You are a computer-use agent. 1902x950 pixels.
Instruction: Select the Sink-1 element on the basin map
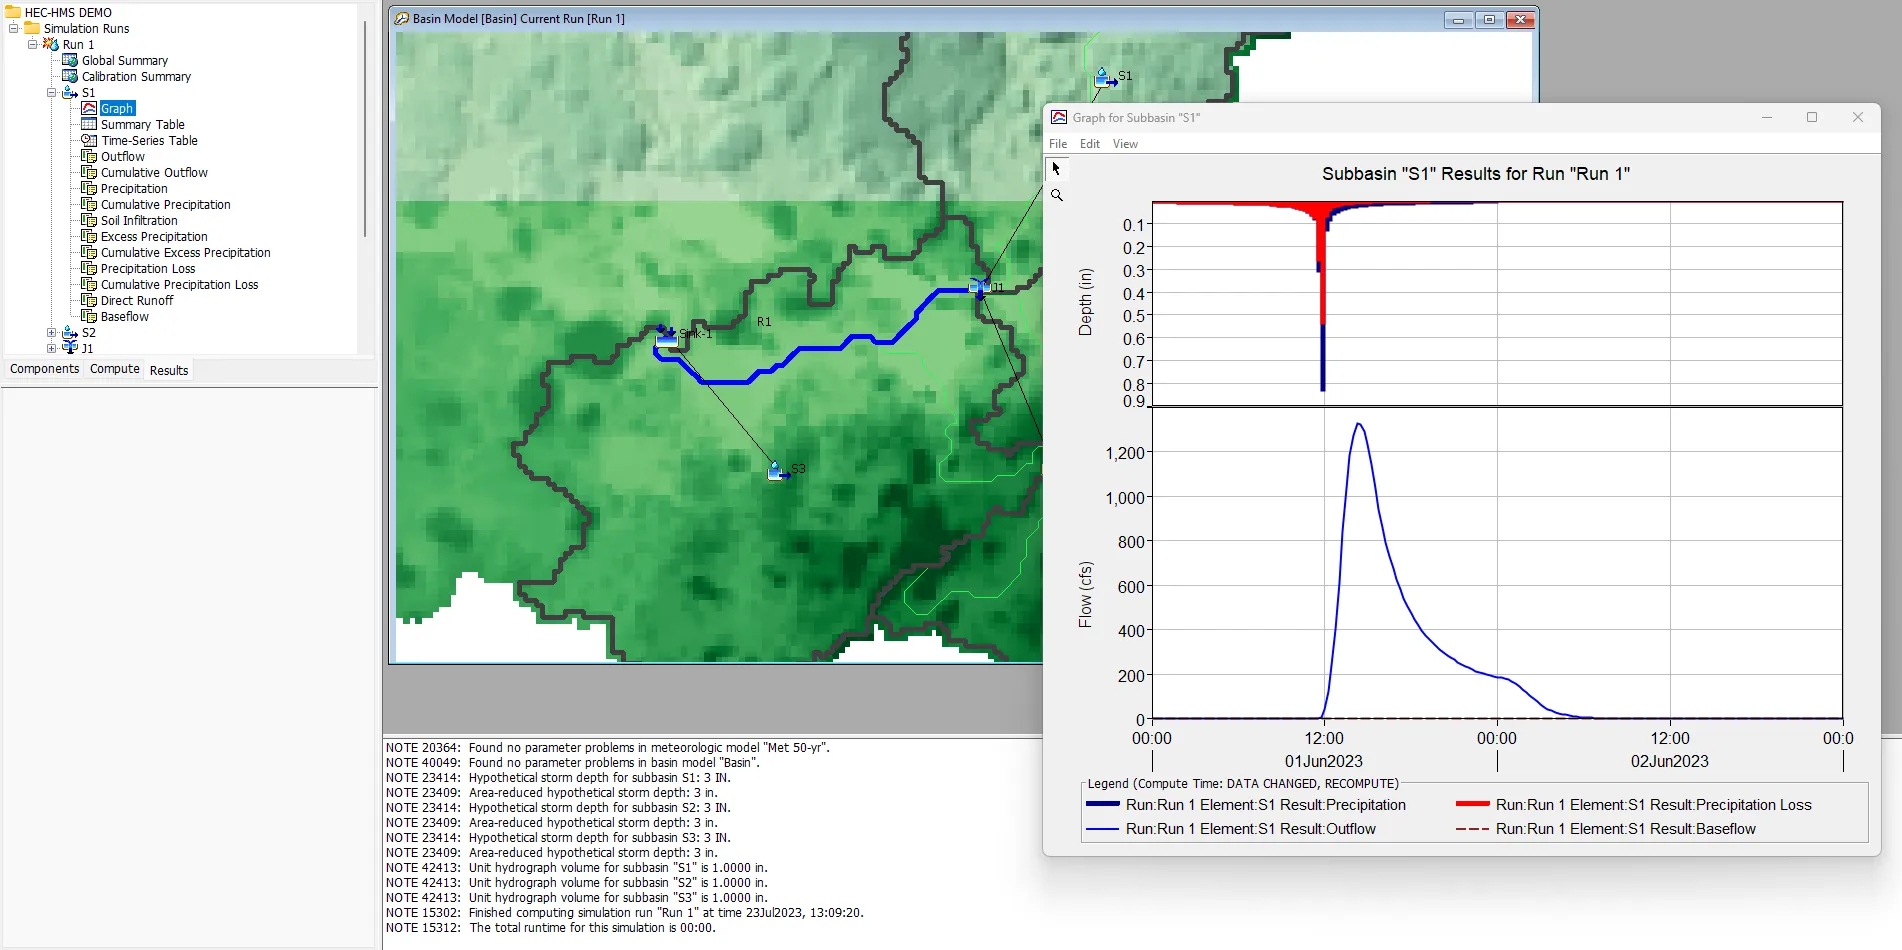667,338
